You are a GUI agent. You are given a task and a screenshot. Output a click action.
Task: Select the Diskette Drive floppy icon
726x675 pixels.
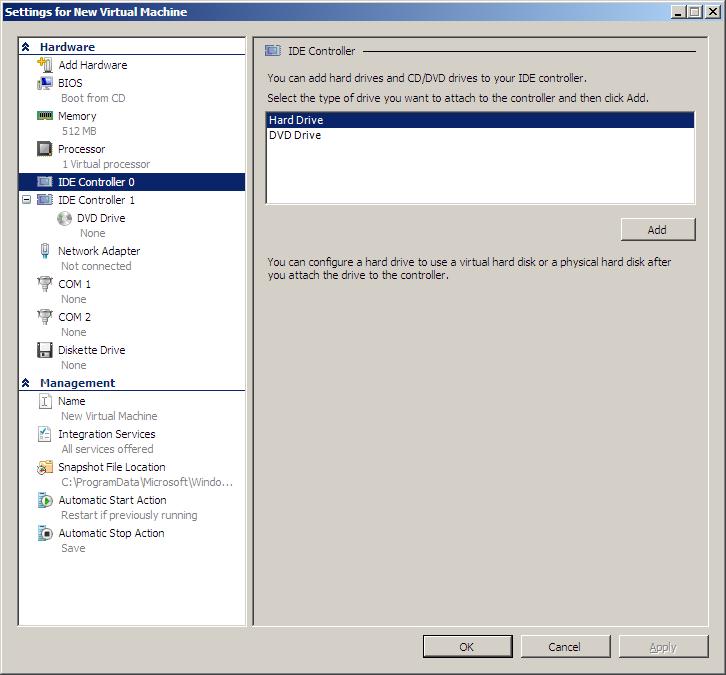click(44, 350)
